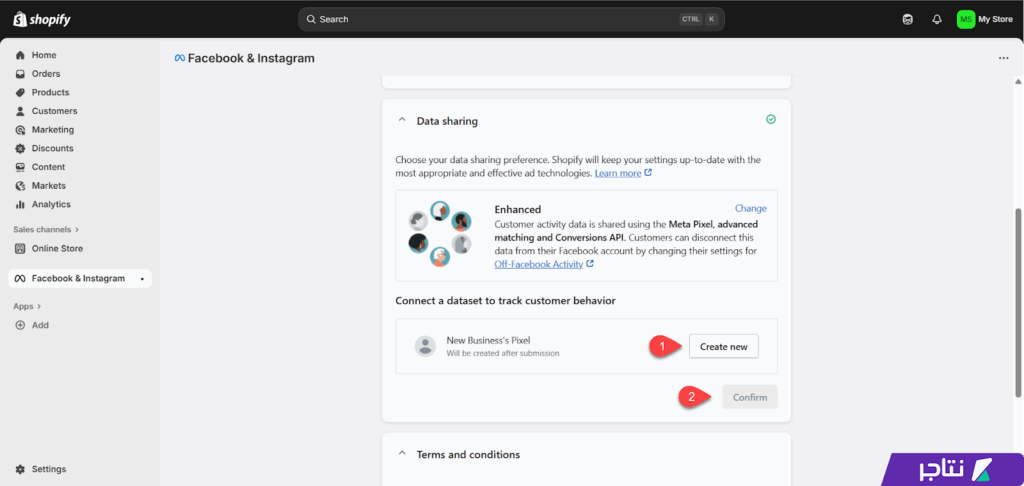Image resolution: width=1024 pixels, height=486 pixels.
Task: Click the Create new button
Action: coord(723,346)
